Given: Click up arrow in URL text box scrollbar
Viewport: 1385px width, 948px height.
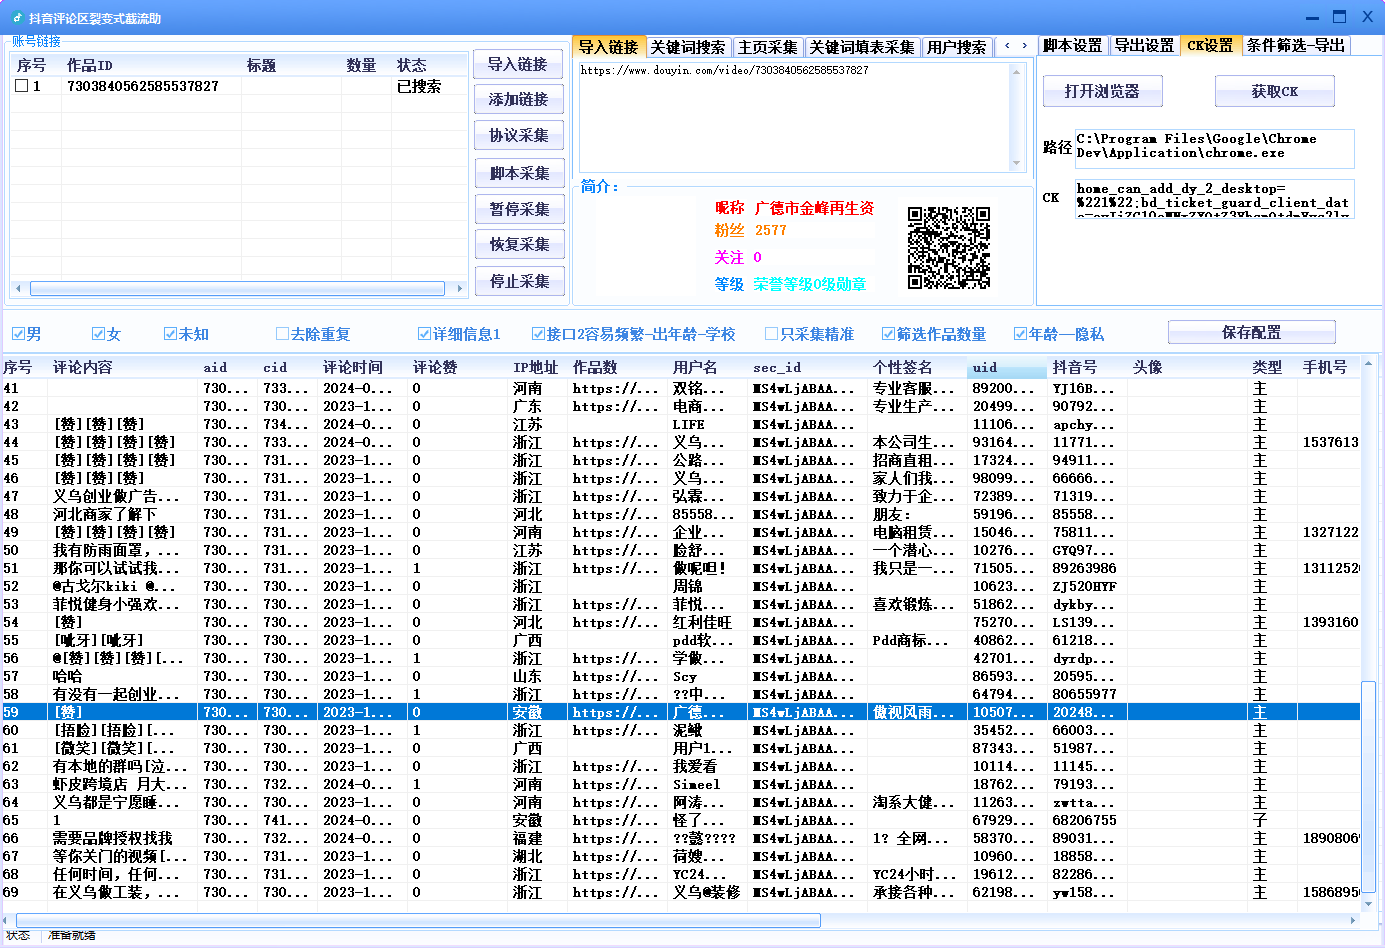Looking at the screenshot, I should point(1016,72).
